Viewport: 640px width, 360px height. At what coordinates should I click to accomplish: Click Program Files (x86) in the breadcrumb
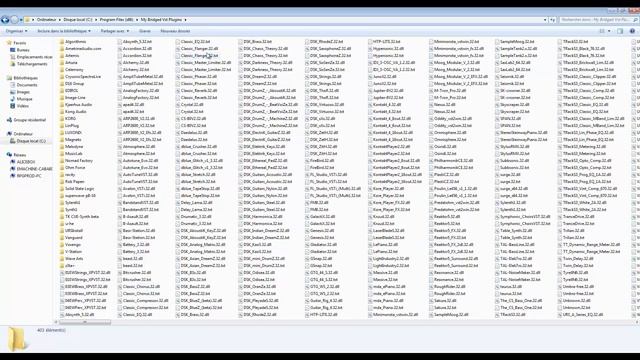(x=116, y=20)
